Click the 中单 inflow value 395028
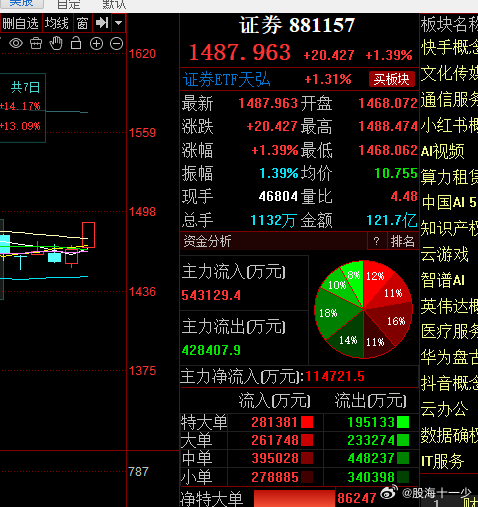This screenshot has height=507, width=478. tap(275, 458)
